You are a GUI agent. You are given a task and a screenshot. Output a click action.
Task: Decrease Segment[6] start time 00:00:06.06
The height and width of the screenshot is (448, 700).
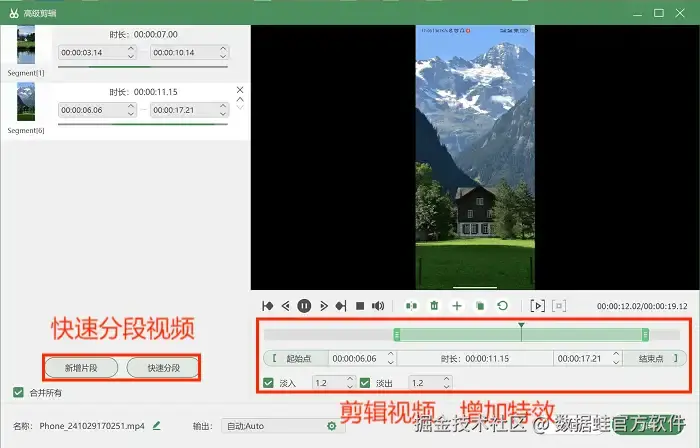click(131, 114)
